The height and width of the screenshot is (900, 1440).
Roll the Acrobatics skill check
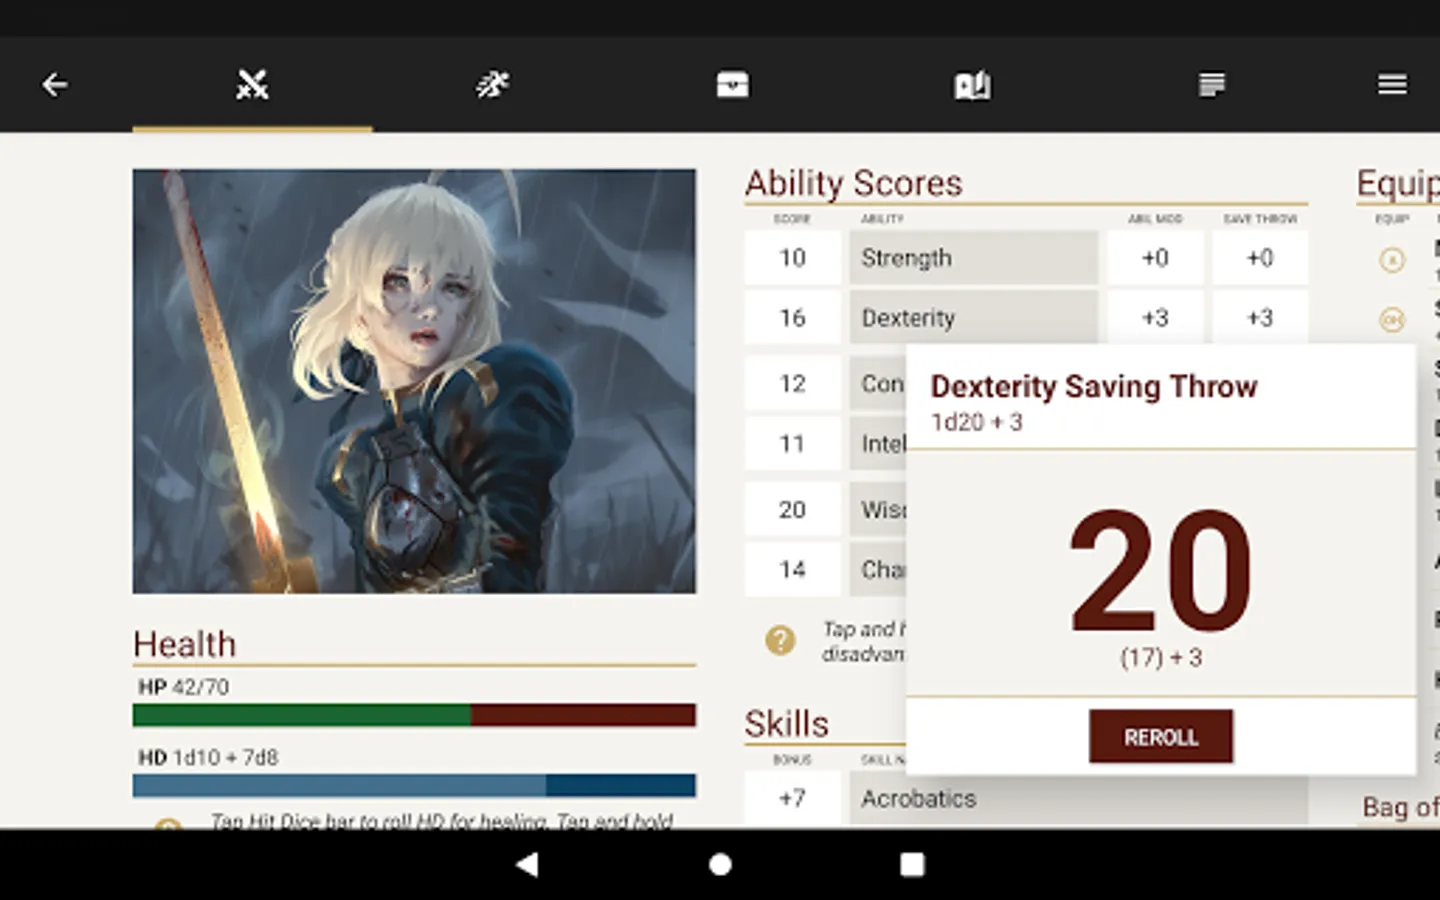coord(1079,798)
